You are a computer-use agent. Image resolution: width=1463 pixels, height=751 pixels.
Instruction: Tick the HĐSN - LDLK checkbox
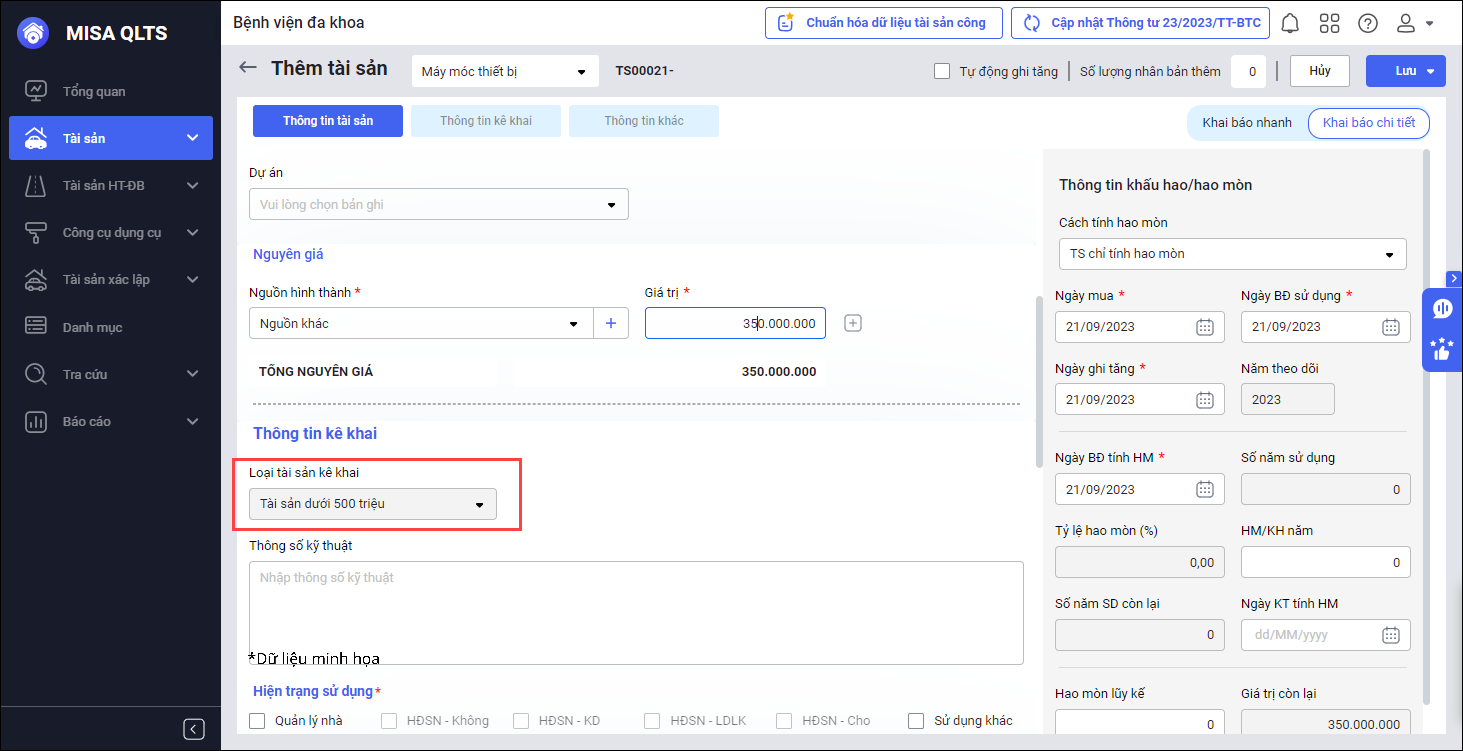tap(652, 721)
